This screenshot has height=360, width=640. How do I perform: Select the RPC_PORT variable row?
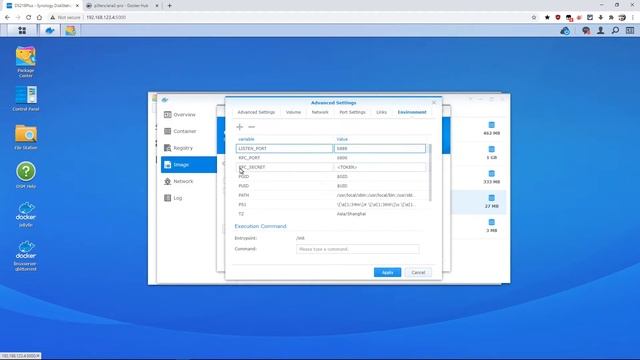coord(331,158)
